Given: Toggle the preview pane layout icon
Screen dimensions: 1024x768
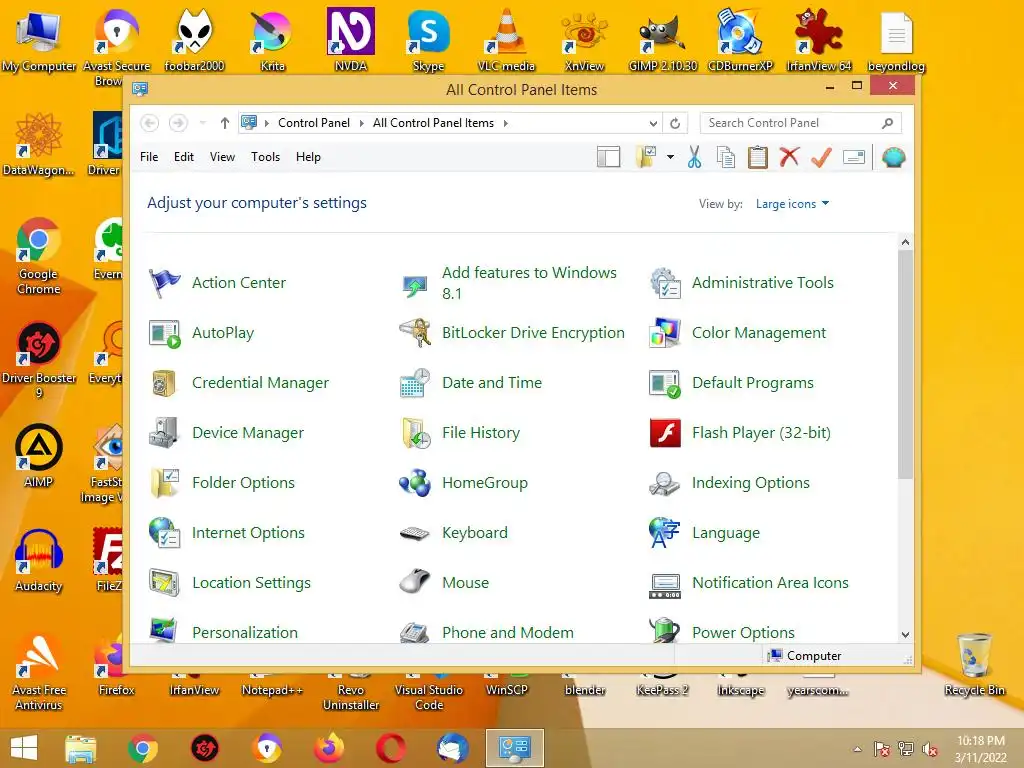Looking at the screenshot, I should [x=609, y=157].
